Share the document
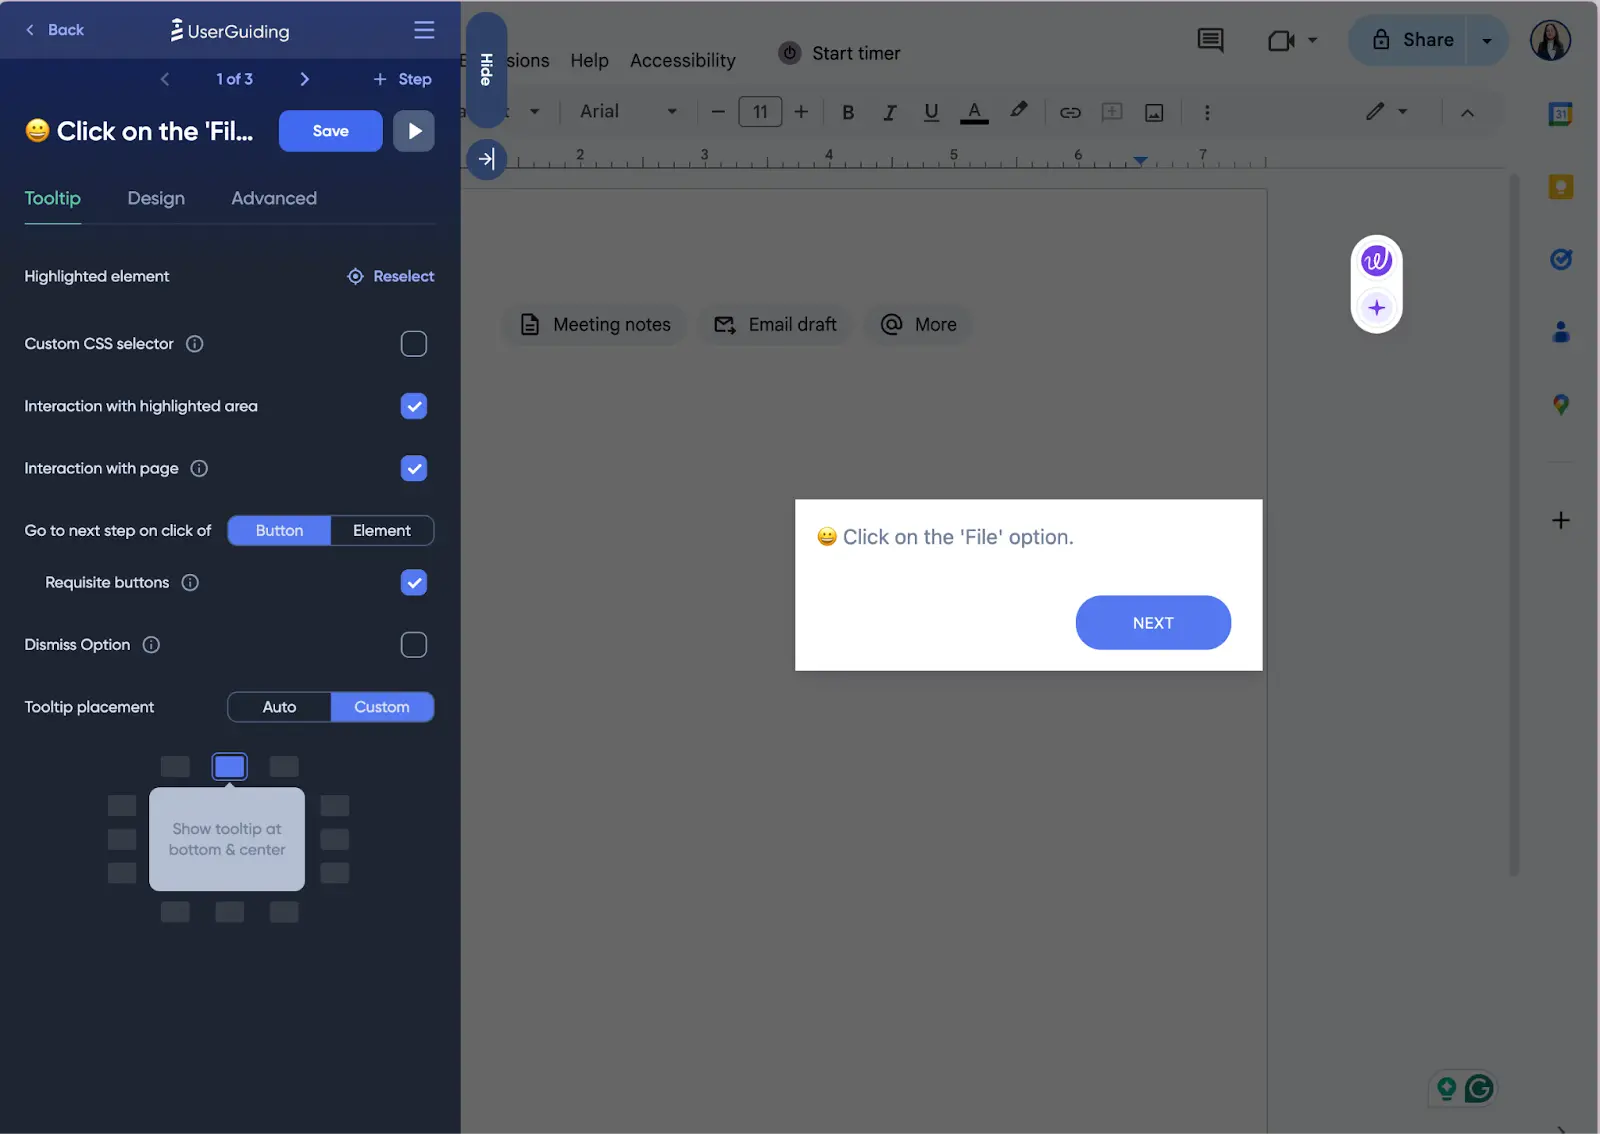The image size is (1600, 1134). (x=1408, y=40)
